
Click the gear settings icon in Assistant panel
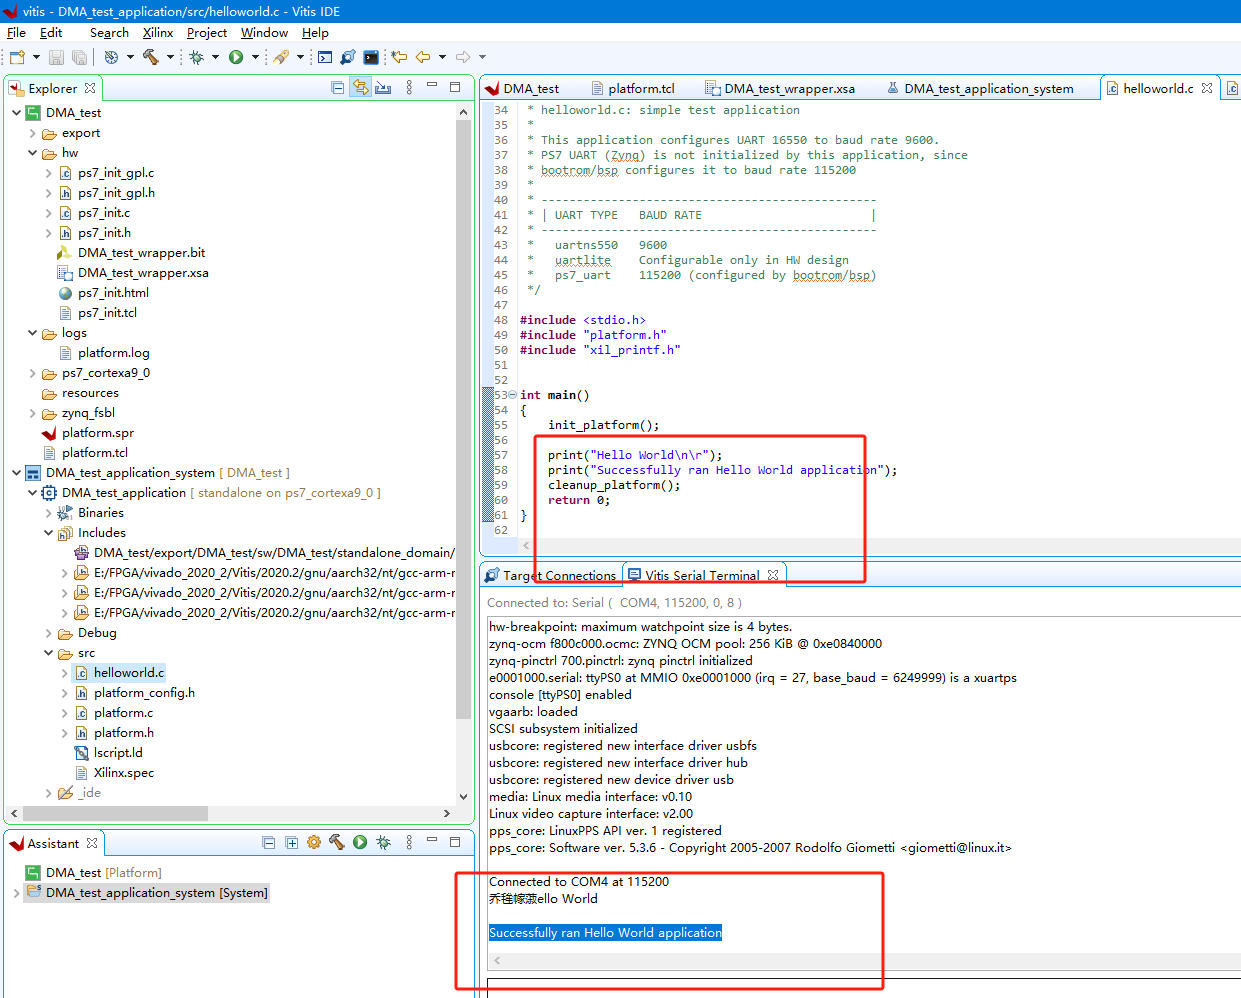pyautogui.click(x=314, y=843)
